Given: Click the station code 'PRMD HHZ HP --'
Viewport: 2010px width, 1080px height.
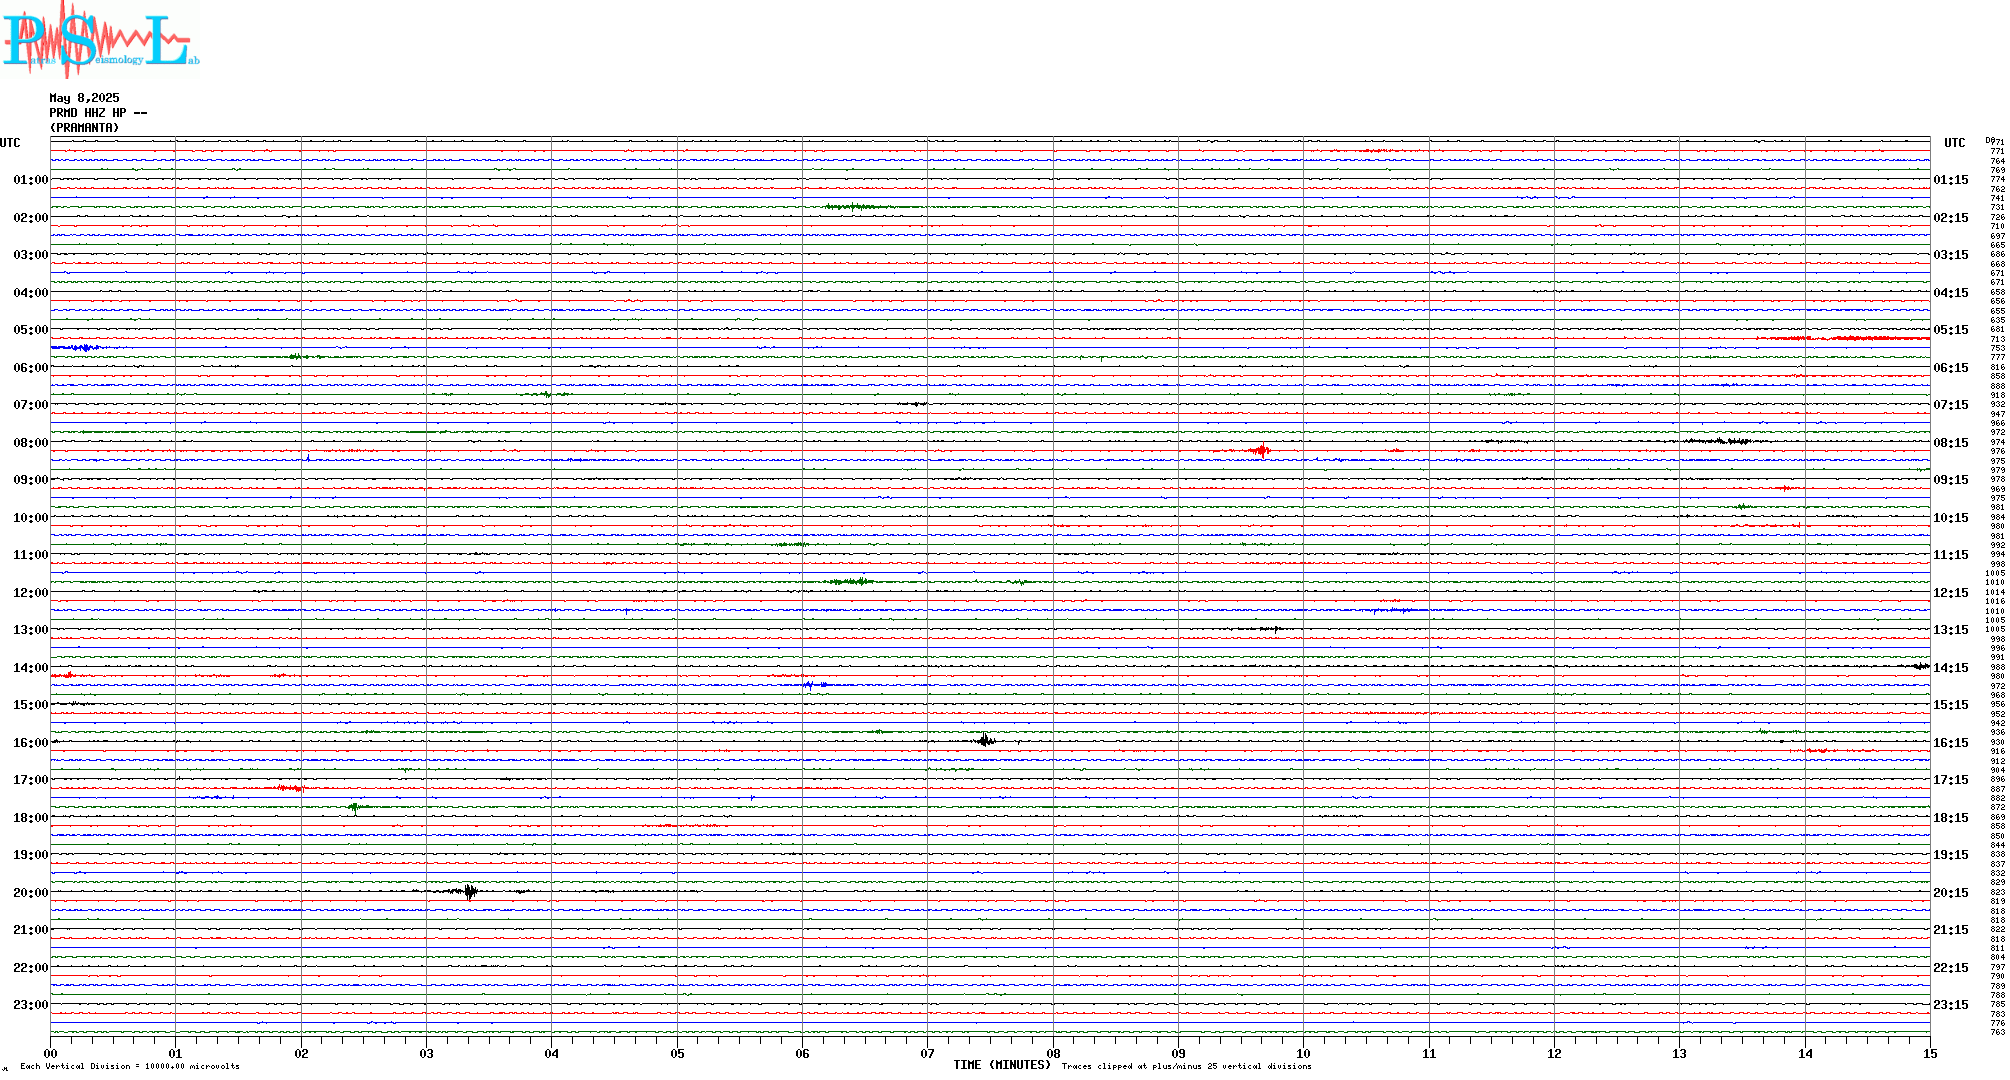Looking at the screenshot, I should point(98,113).
